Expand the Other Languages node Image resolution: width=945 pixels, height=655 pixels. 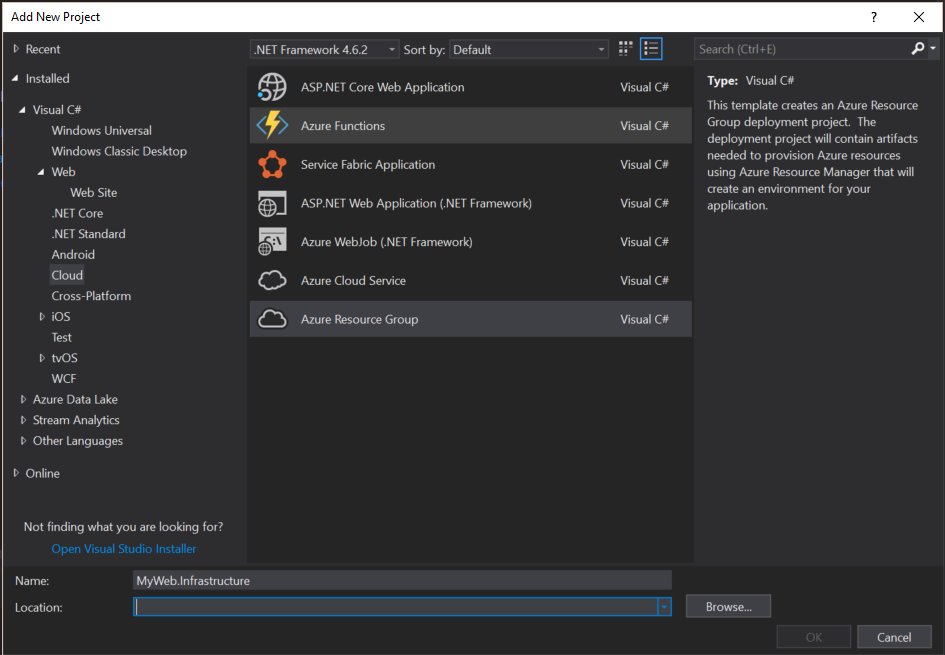(x=23, y=440)
